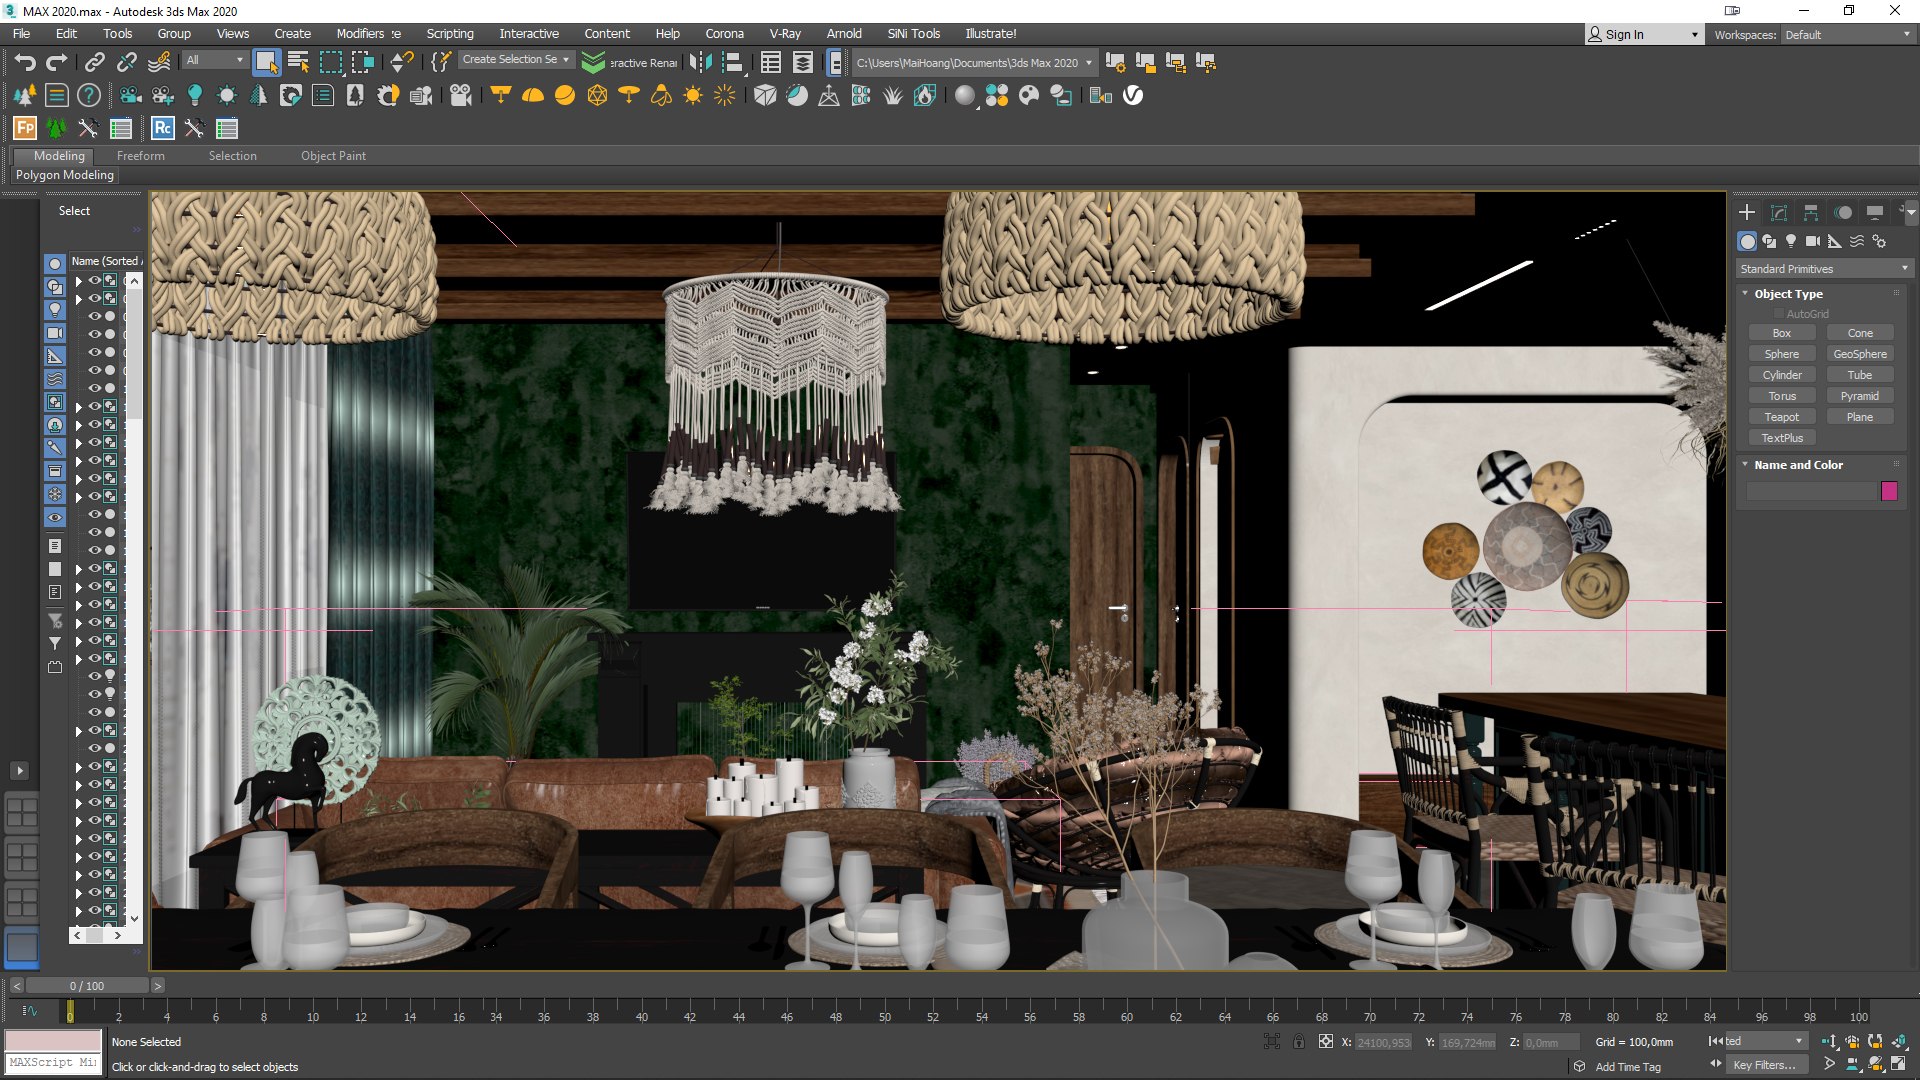
Task: Open the RailClone Rc icon
Action: point(162,128)
